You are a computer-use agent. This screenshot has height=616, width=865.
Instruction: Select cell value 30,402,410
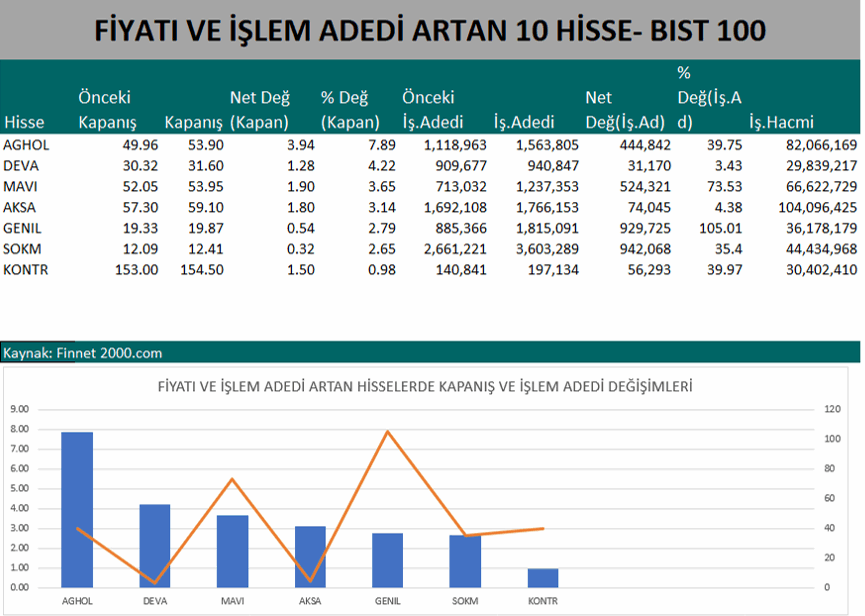(821, 270)
